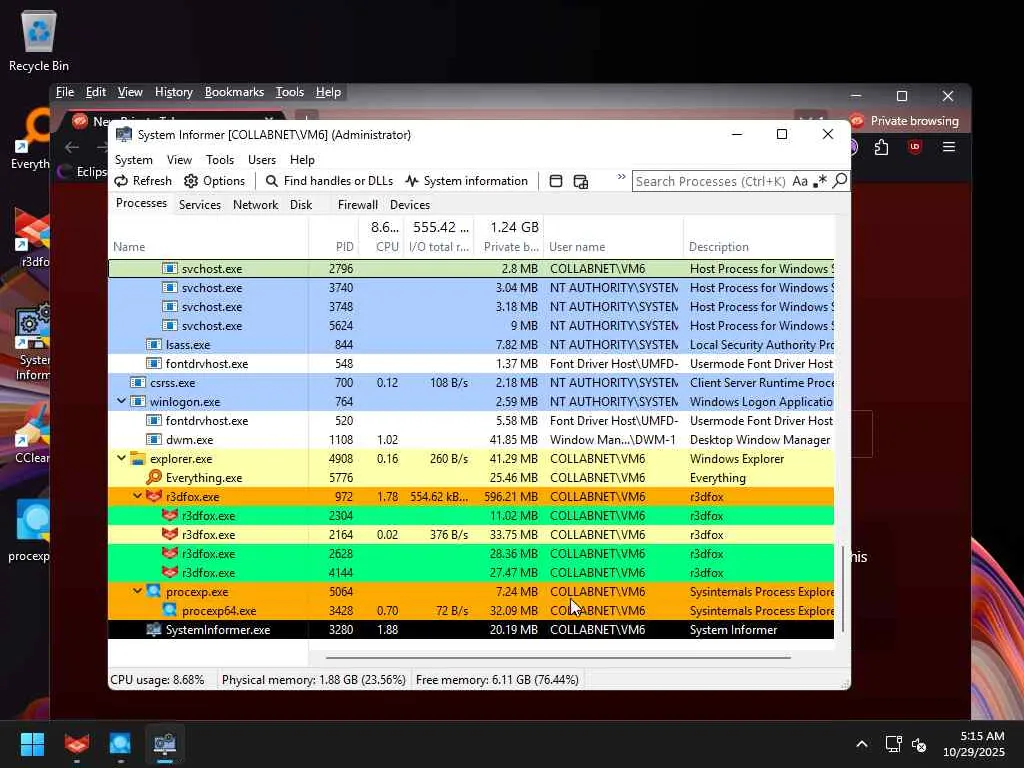
Task: Select fontdrvhost.exe with PID 548
Action: [x=471, y=363]
